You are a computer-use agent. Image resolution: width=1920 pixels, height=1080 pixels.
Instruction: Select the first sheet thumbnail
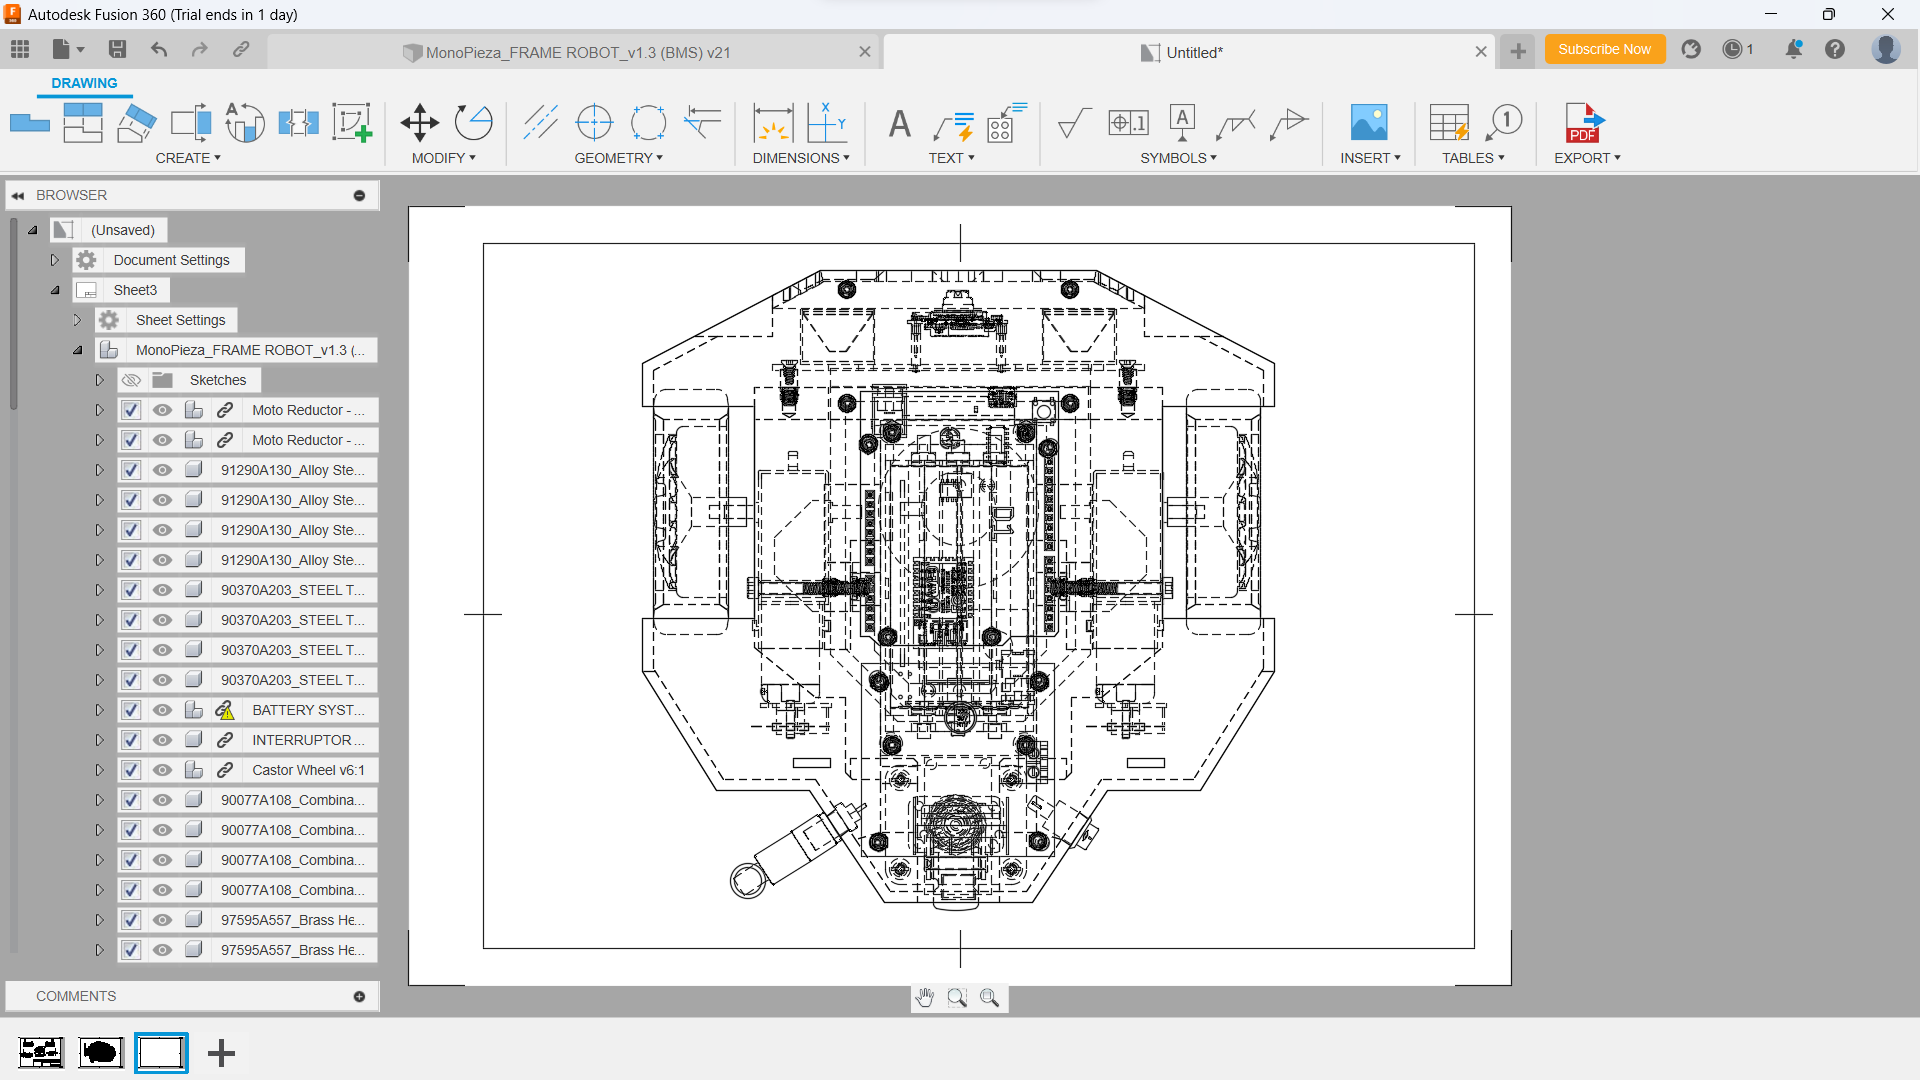[x=41, y=1052]
